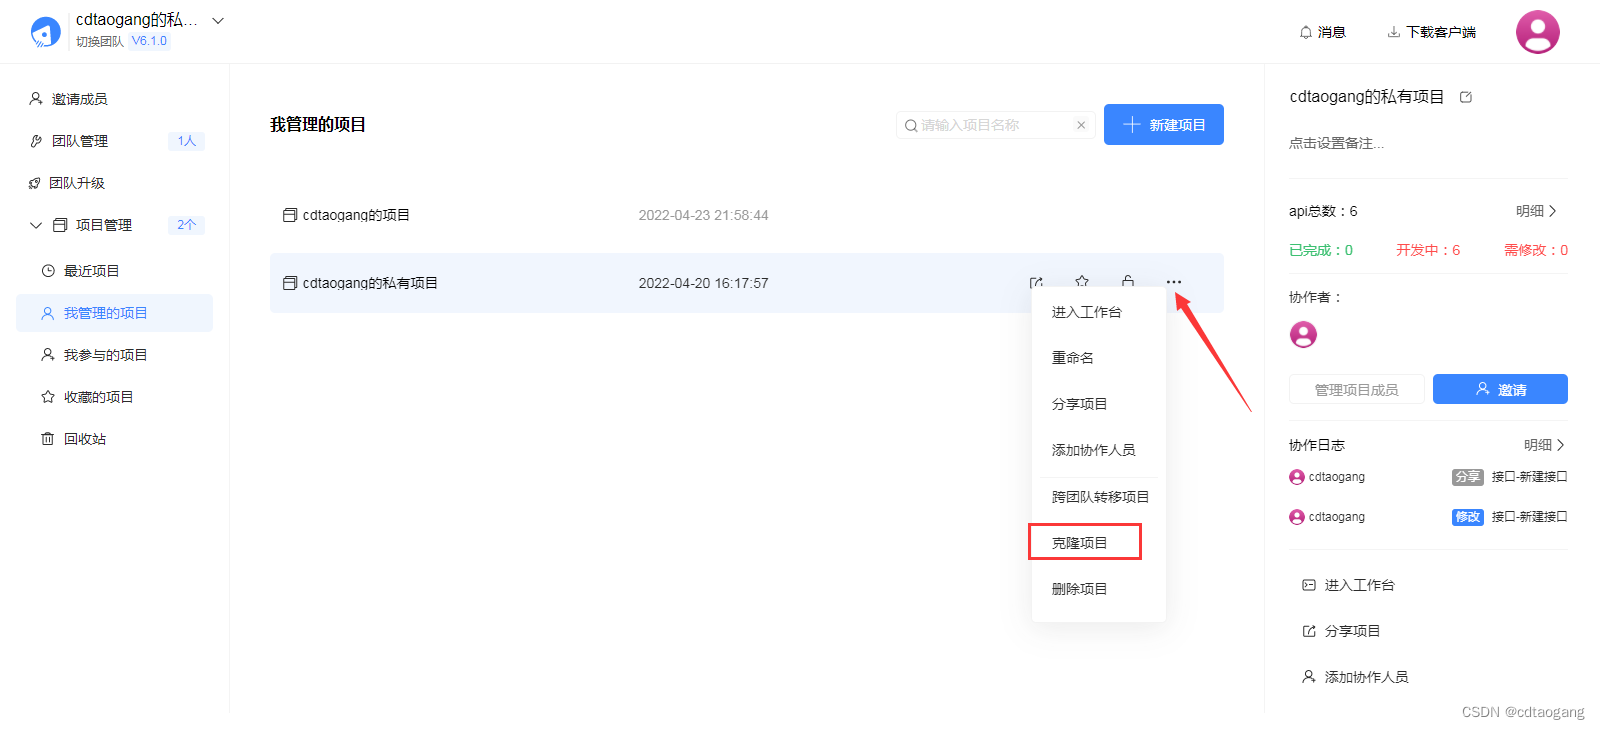Click the date 2022-04-23 21:58:44

click(x=704, y=215)
